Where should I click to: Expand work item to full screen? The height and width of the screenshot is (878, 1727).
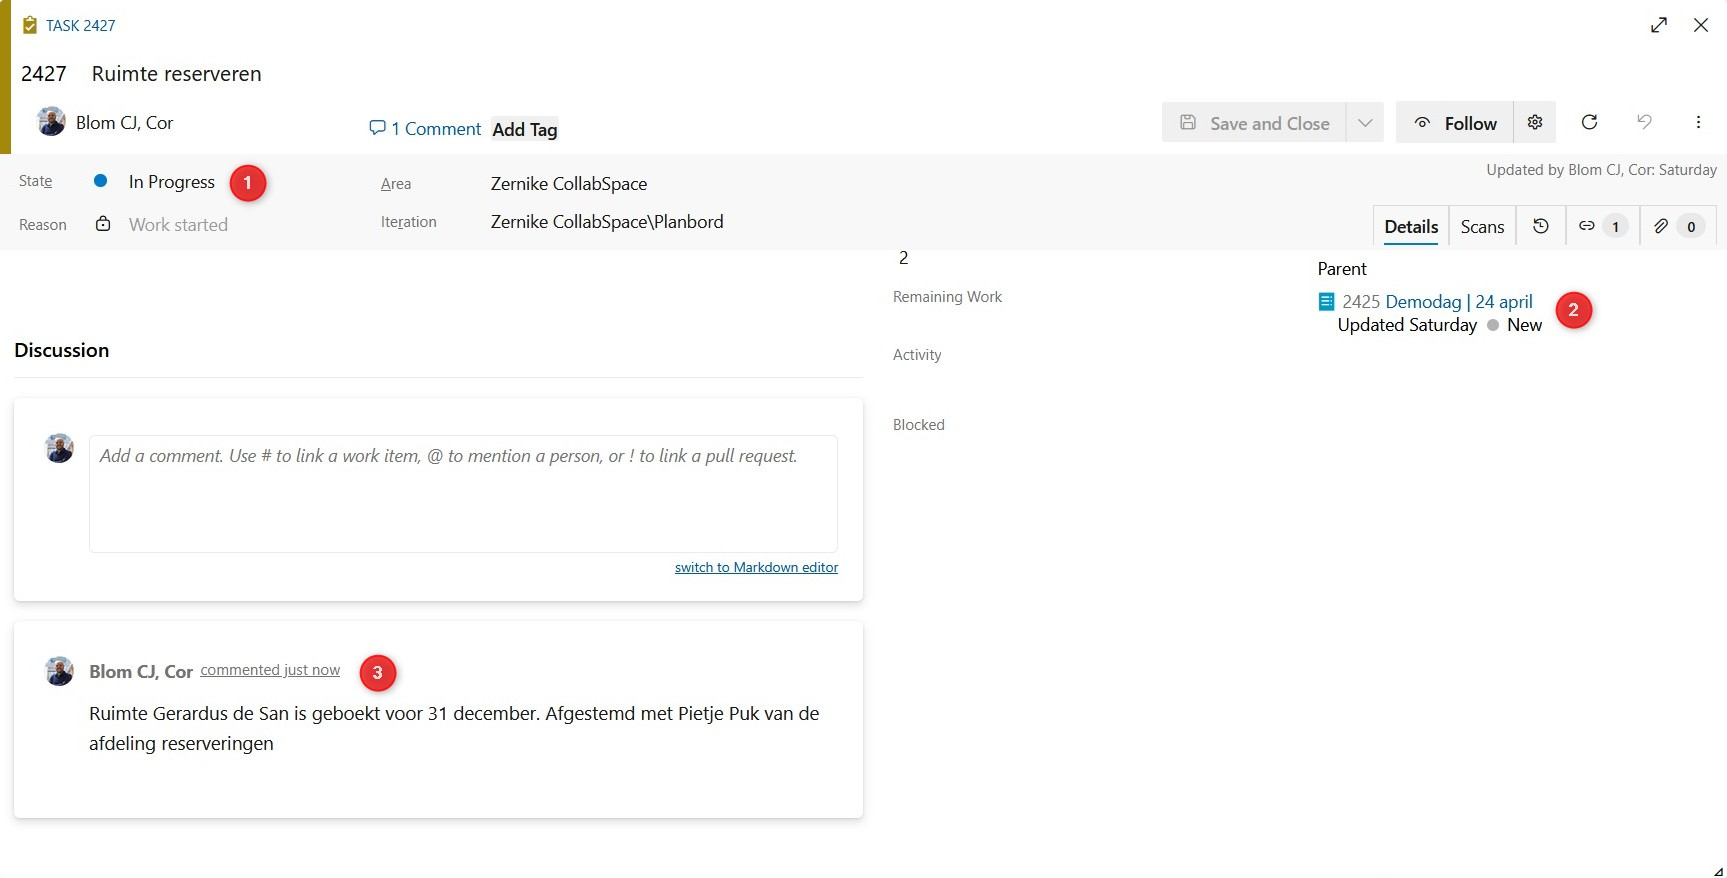(x=1659, y=25)
